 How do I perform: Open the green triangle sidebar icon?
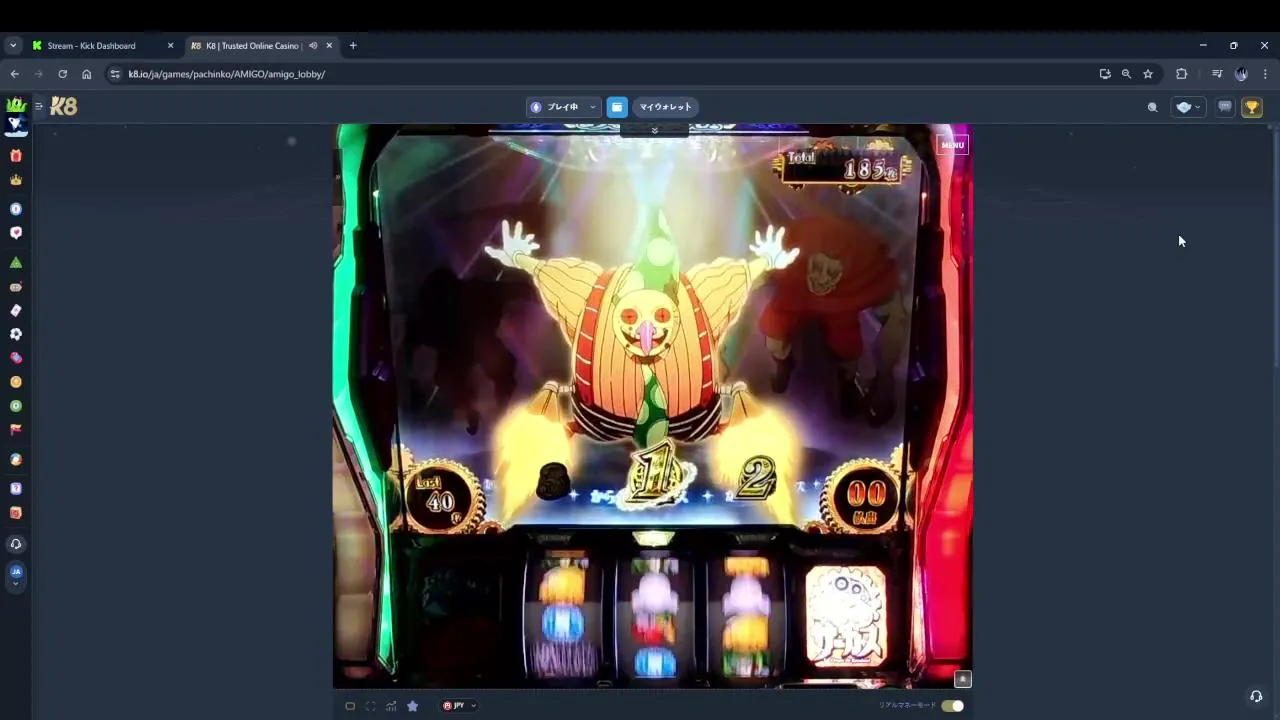point(15,262)
